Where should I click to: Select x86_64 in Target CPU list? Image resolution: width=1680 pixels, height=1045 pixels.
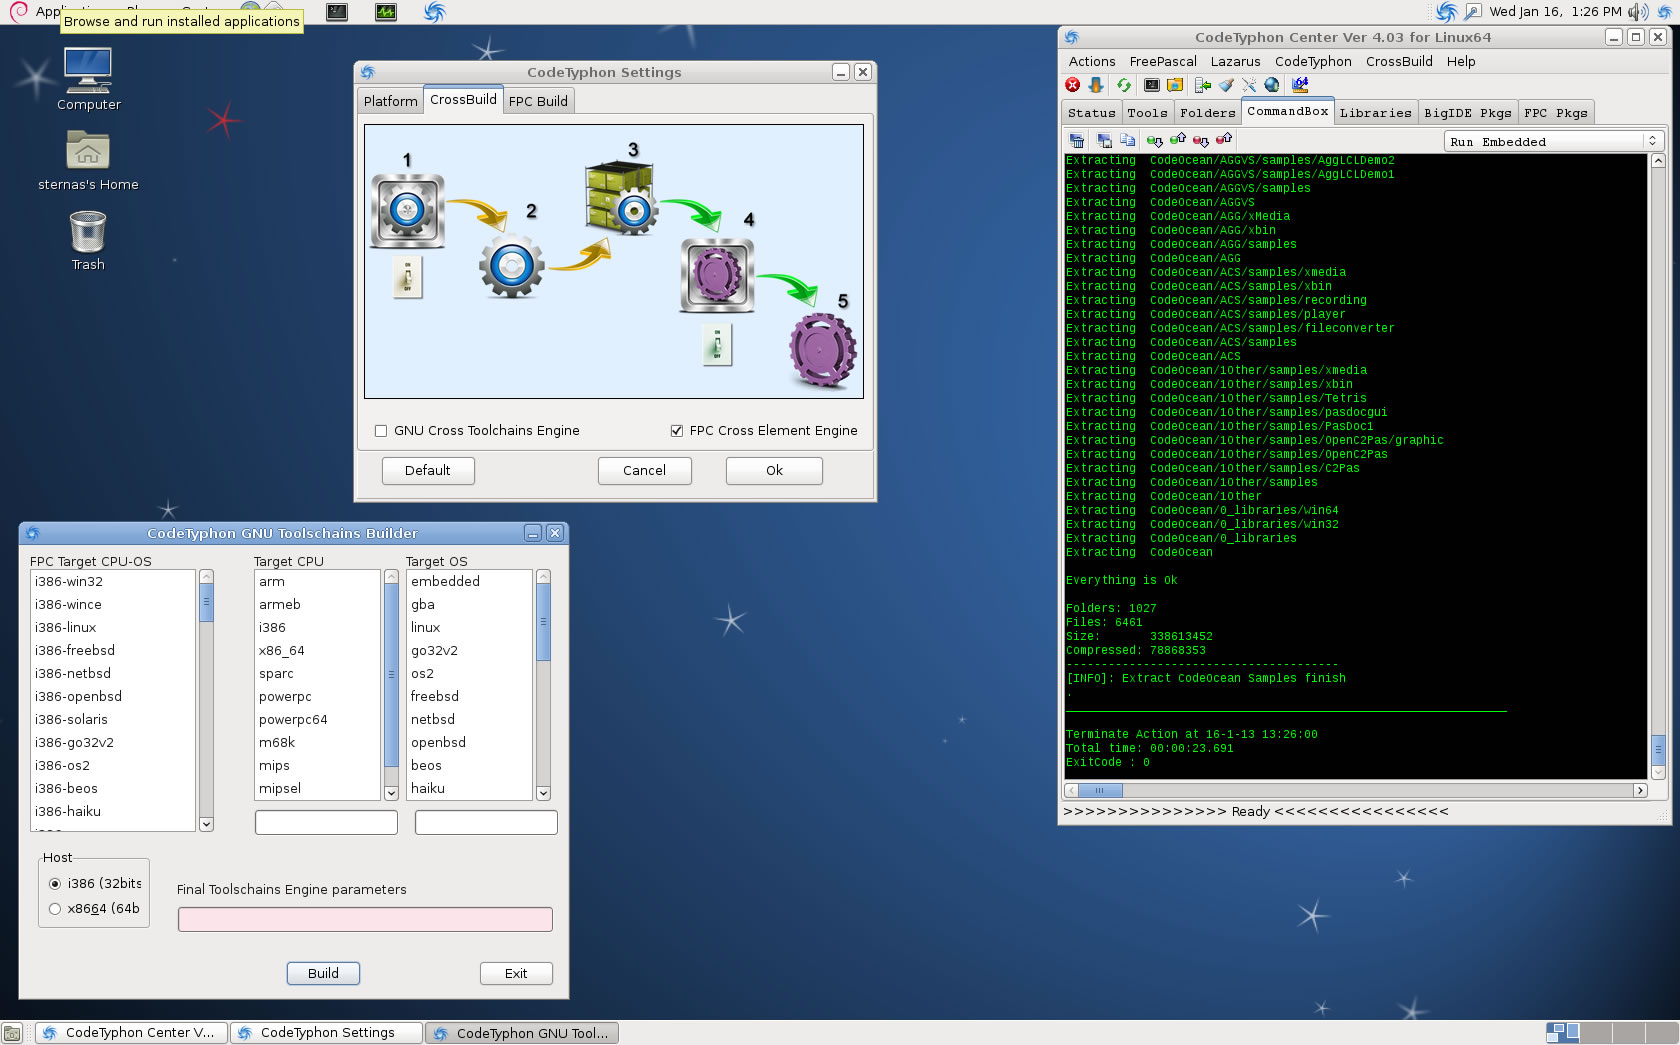pyautogui.click(x=319, y=651)
